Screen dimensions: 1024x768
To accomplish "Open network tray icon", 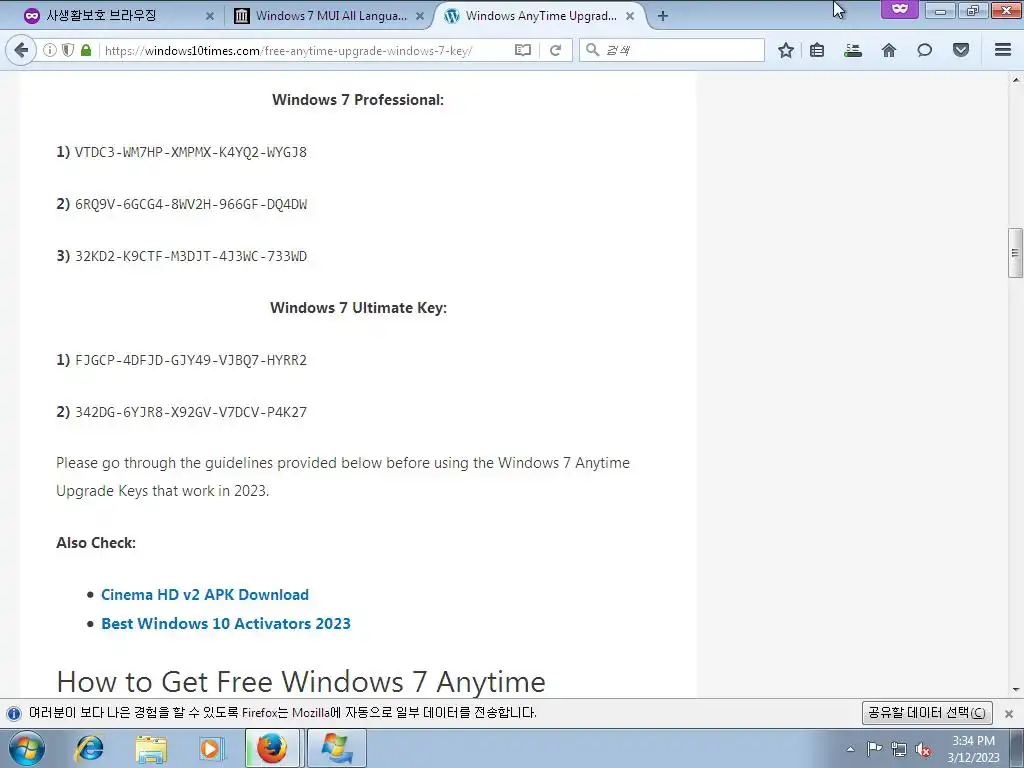I will coord(899,749).
